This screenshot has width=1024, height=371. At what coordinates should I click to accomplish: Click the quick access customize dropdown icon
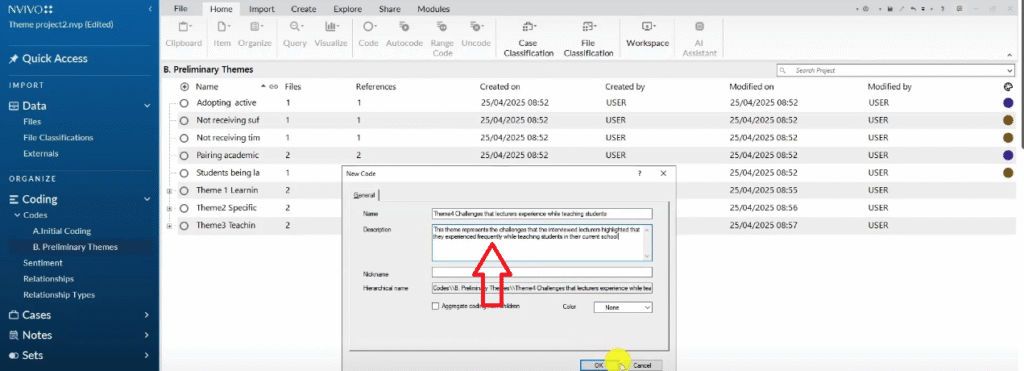click(923, 8)
